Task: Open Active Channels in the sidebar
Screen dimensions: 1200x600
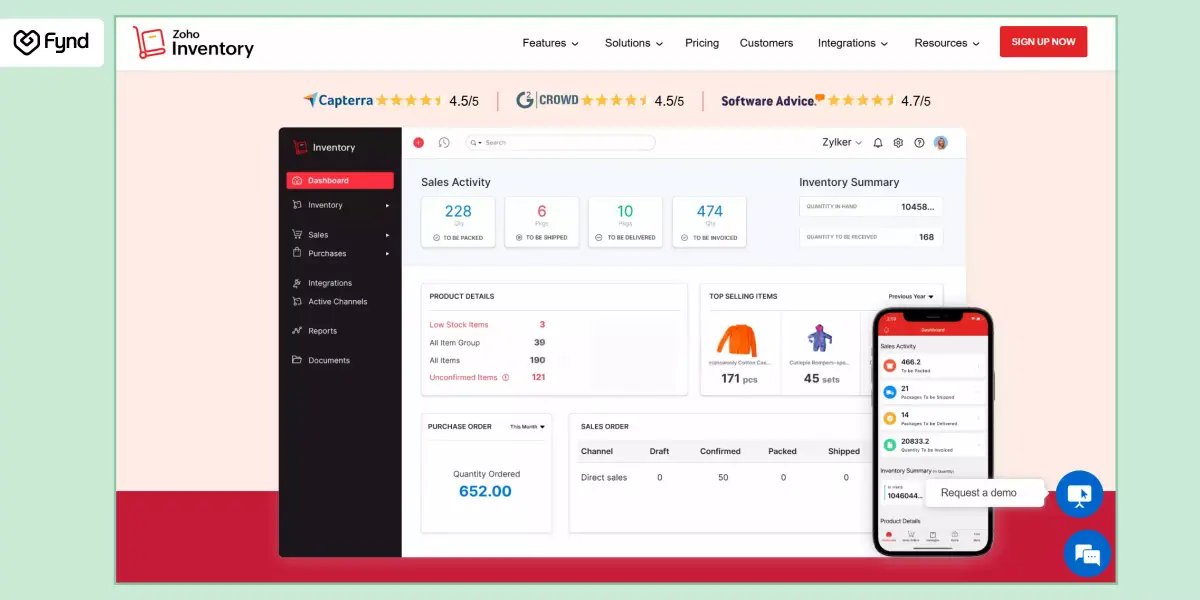Action: pyautogui.click(x=337, y=301)
